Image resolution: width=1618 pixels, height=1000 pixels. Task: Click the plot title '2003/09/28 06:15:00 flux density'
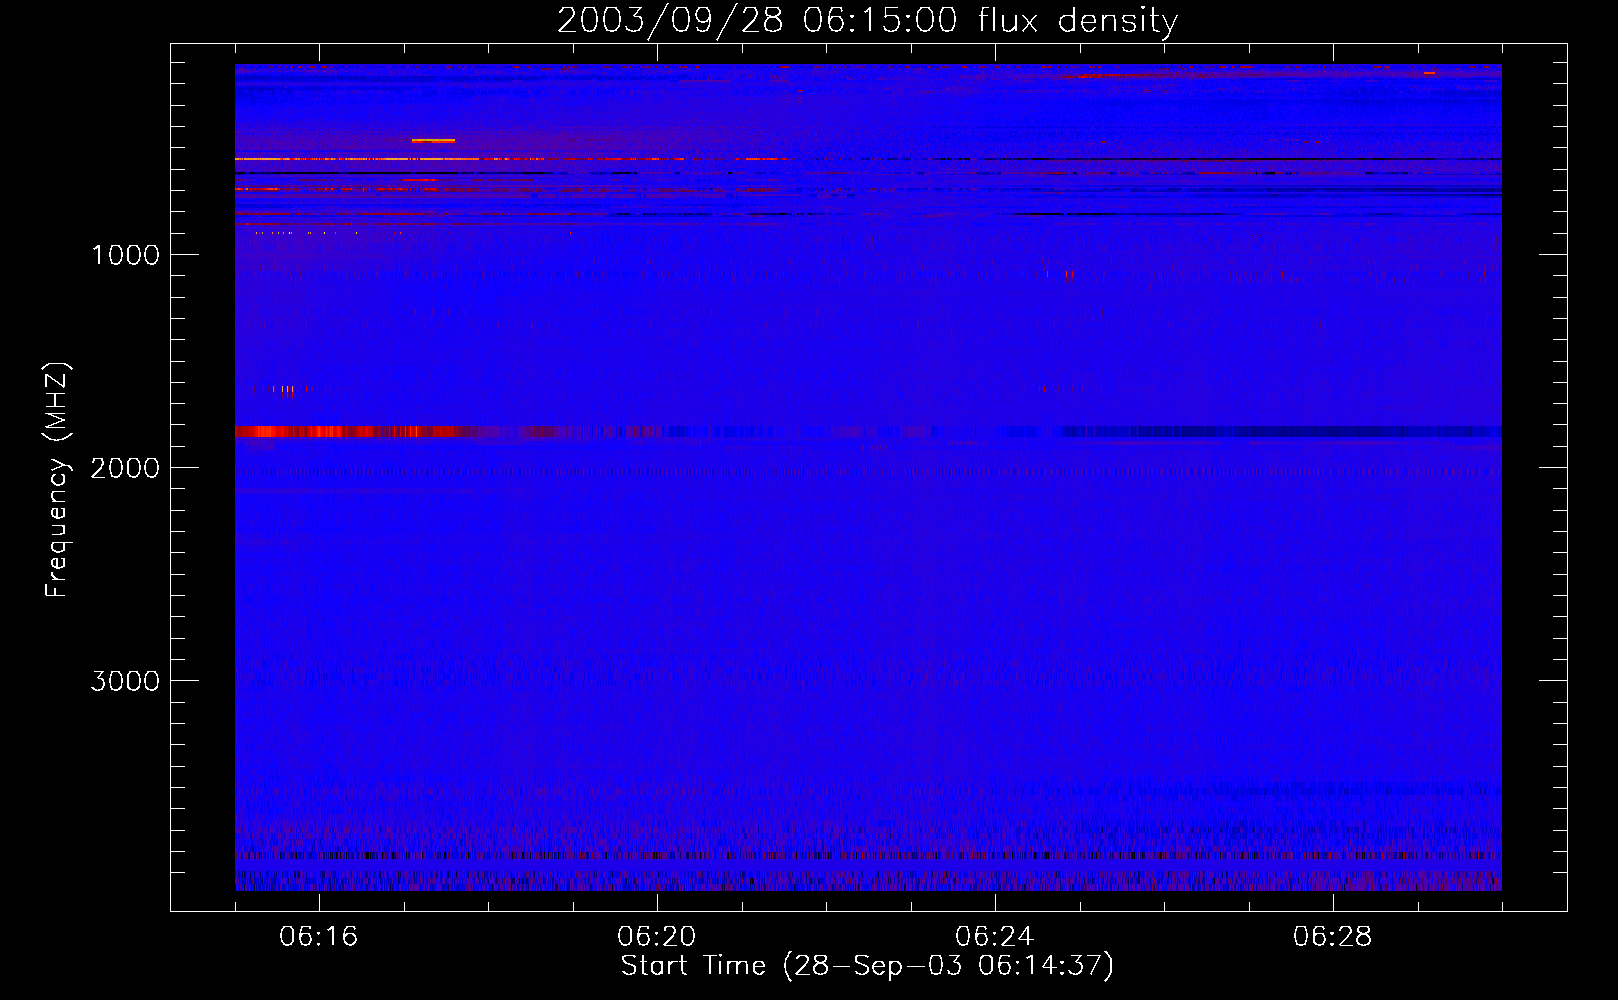point(867,20)
